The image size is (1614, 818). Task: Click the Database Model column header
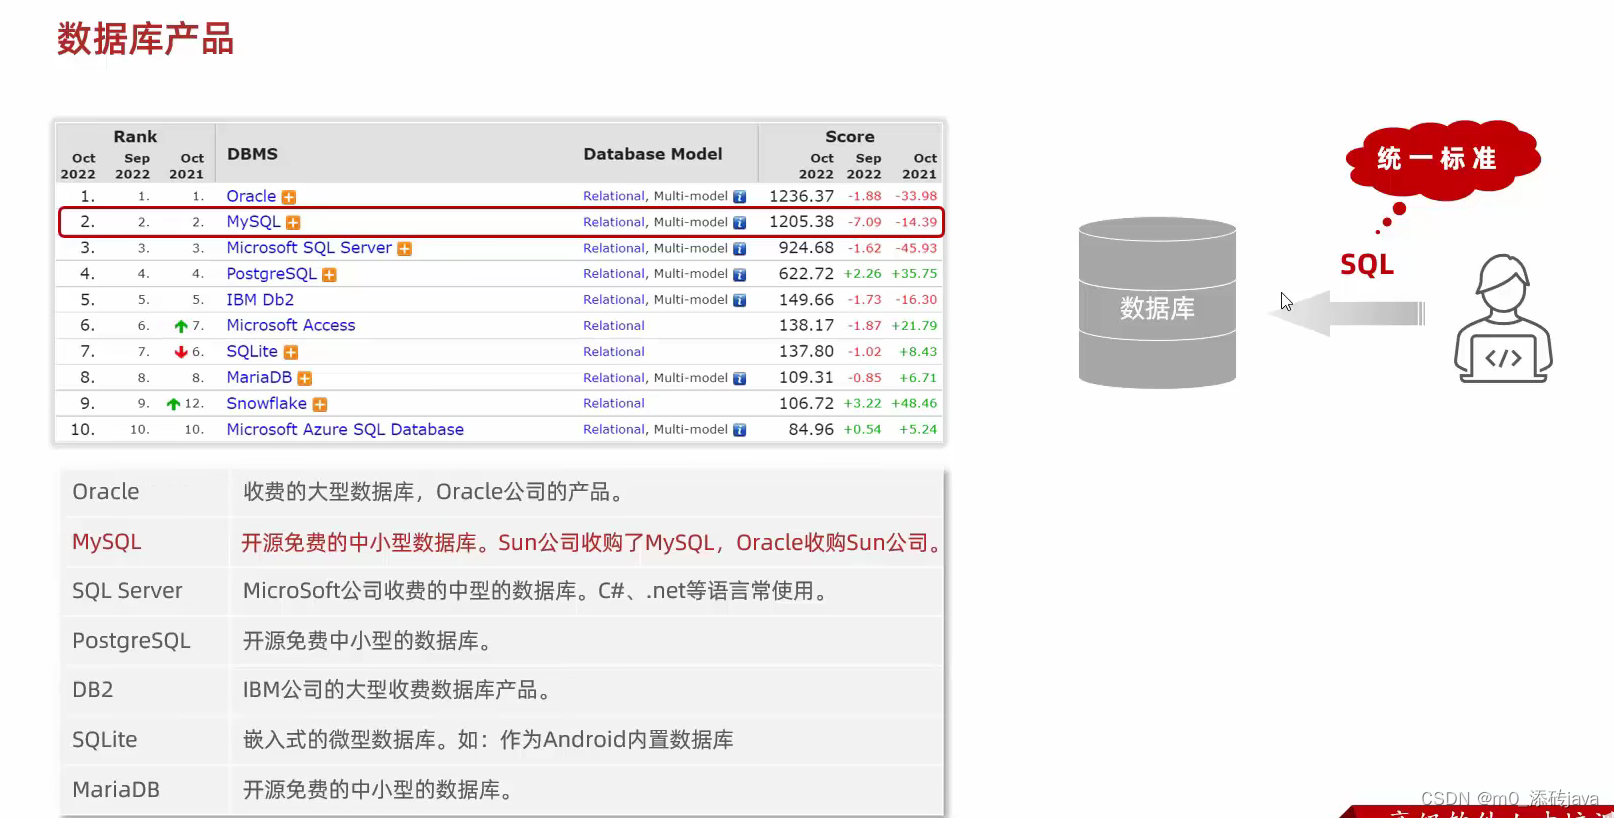click(653, 154)
